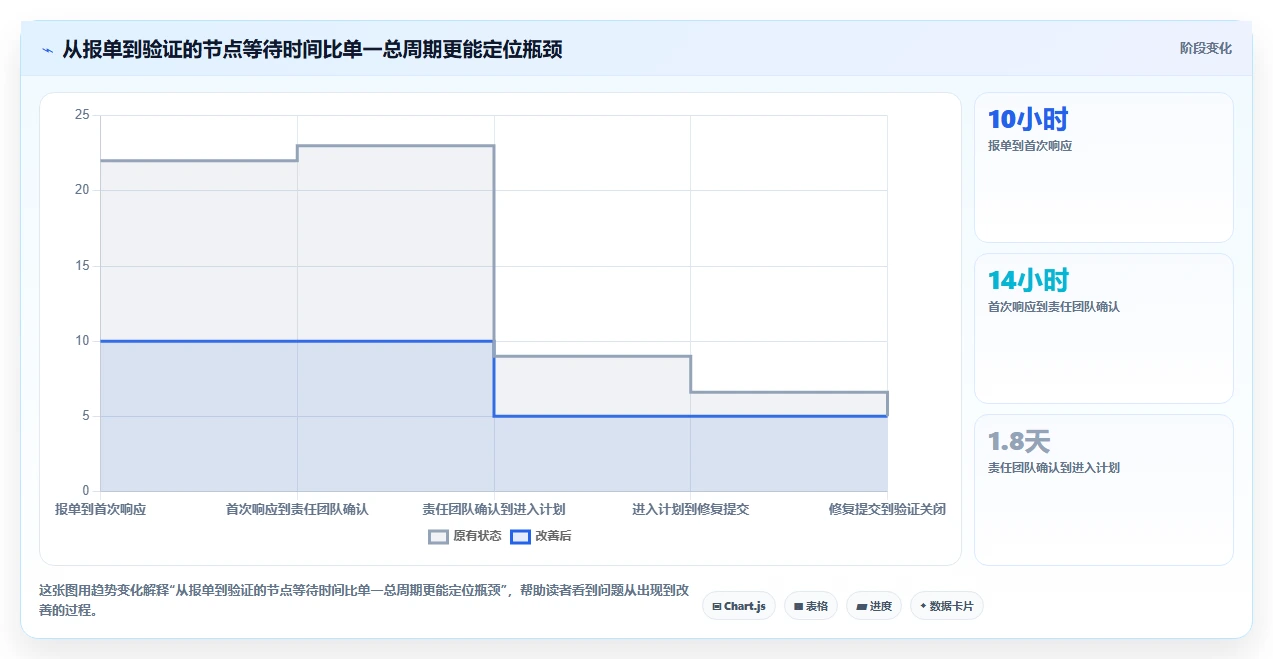This screenshot has height=659, width=1273.
Task: Click the 数据卡片 sparkle icon
Action: (922, 606)
